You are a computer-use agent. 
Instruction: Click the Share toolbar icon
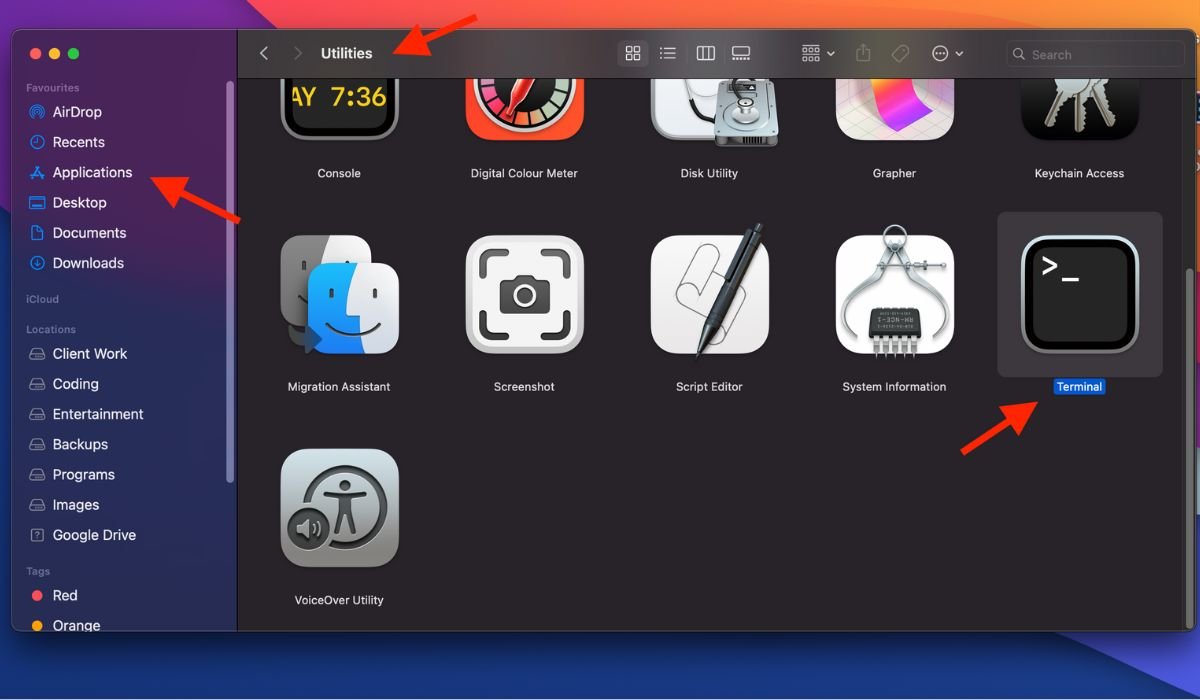[863, 53]
